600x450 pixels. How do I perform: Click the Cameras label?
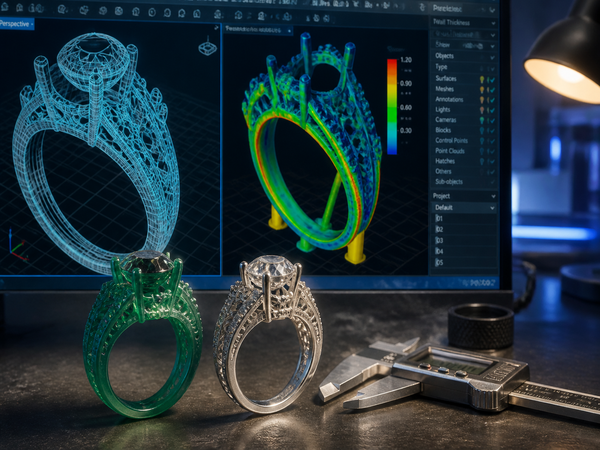[x=446, y=120]
